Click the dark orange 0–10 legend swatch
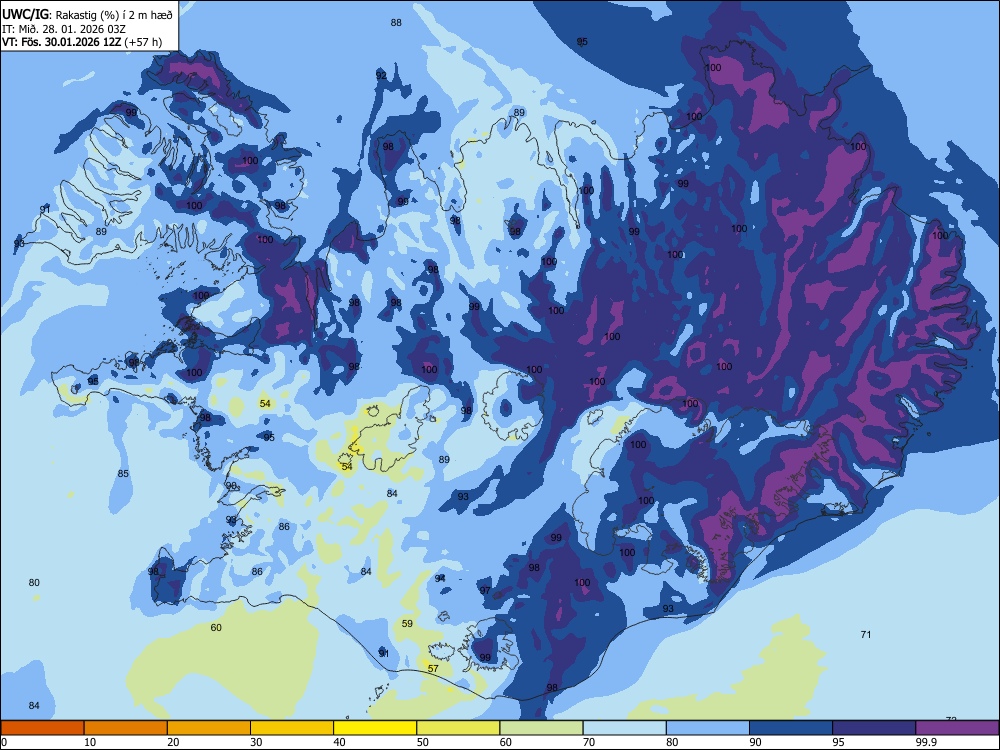 tap(42, 728)
